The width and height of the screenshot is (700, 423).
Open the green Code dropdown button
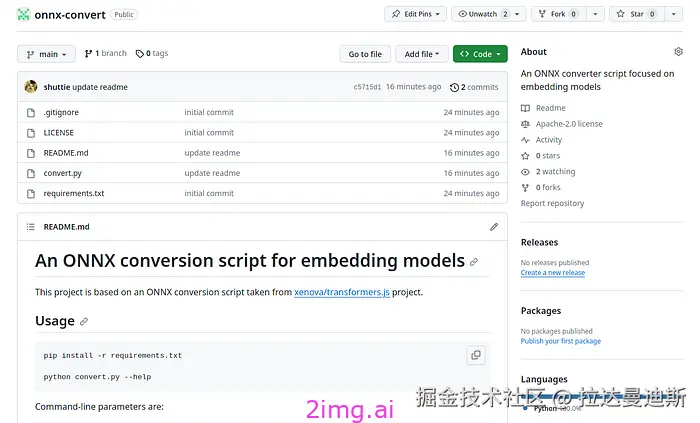coord(480,54)
